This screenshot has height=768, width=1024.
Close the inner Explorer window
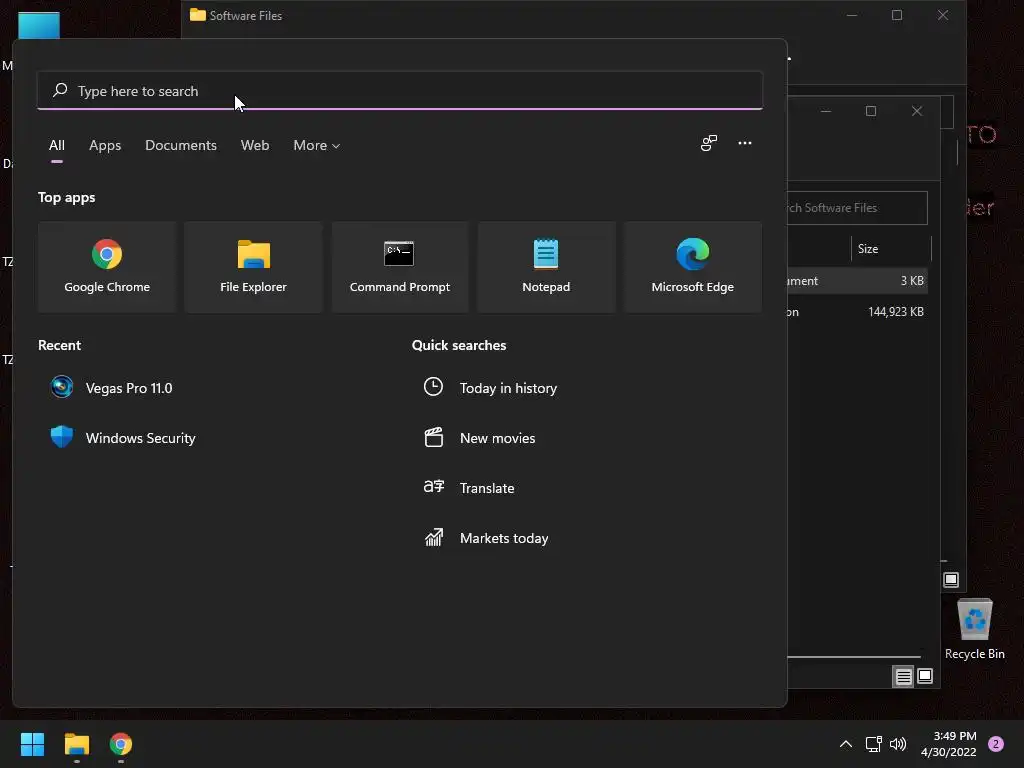click(917, 111)
